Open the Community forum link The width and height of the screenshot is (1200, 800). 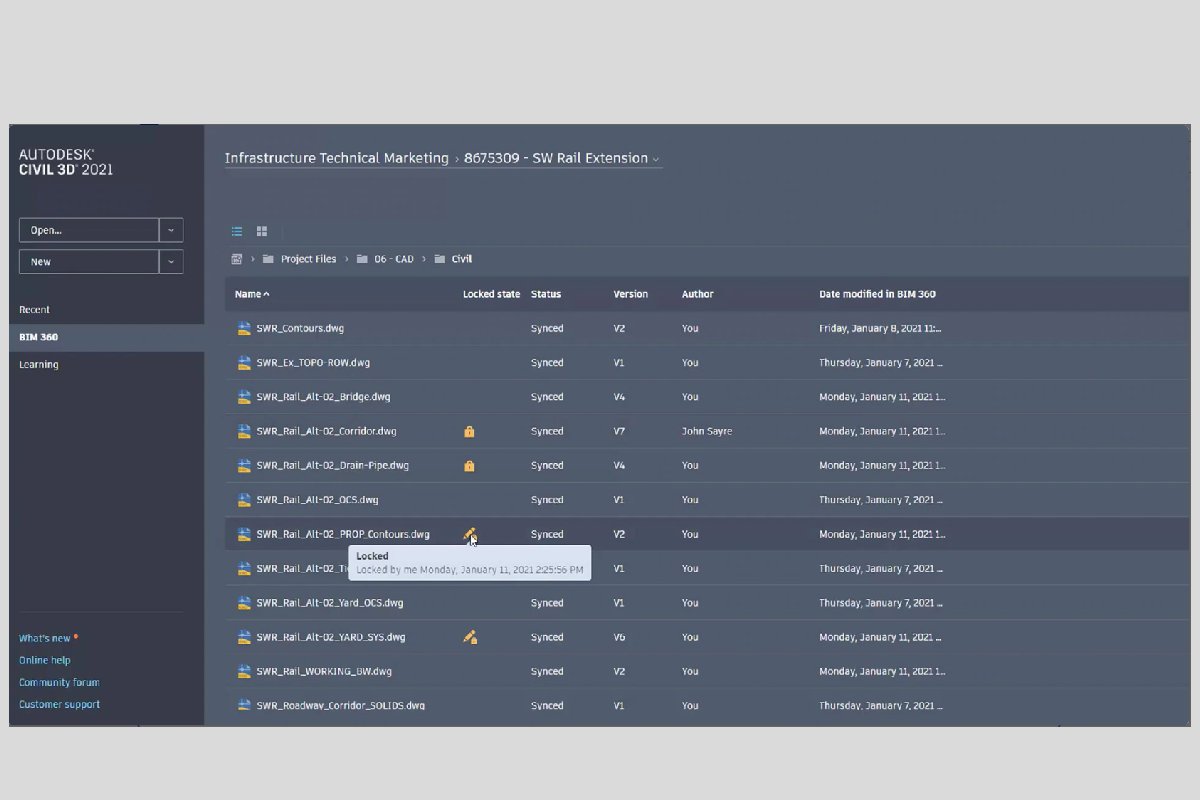59,682
